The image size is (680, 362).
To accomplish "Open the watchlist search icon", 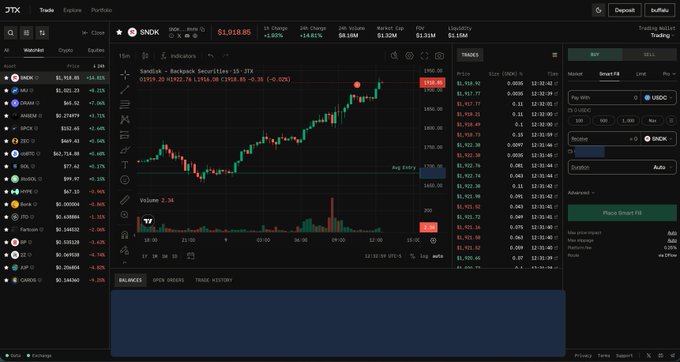I will [11, 33].
